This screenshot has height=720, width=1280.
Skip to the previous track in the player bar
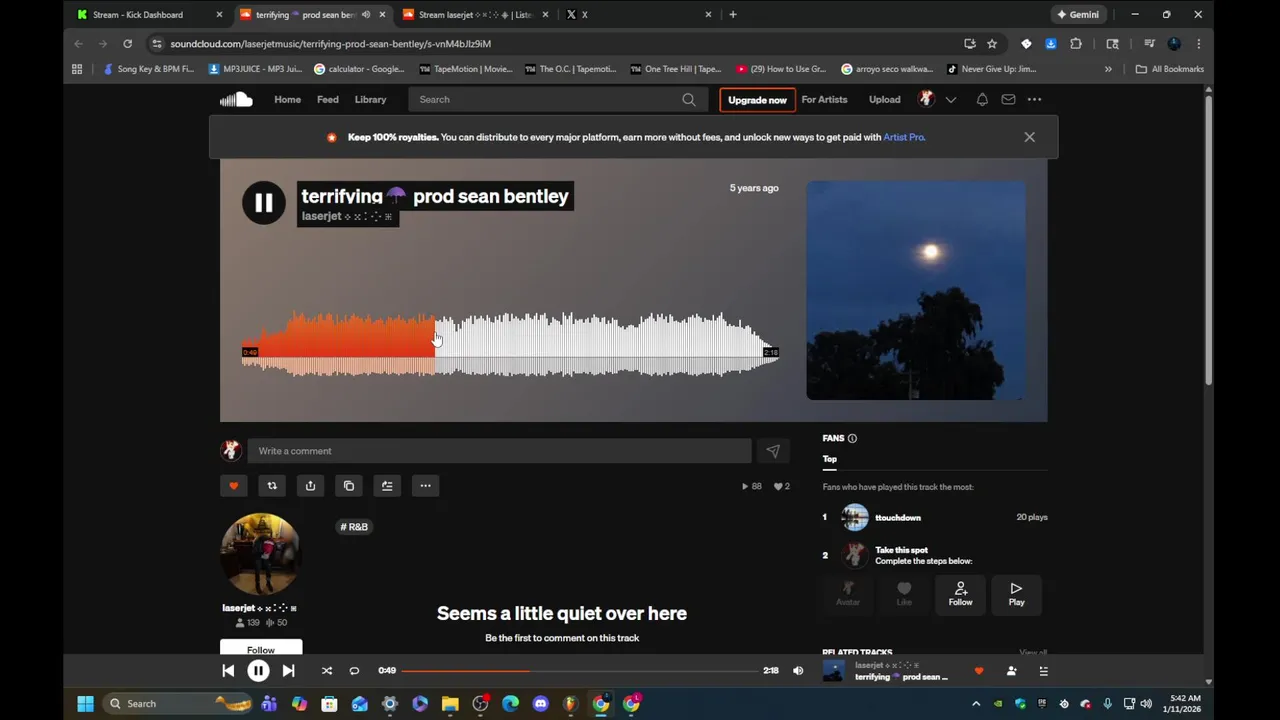pyautogui.click(x=228, y=671)
